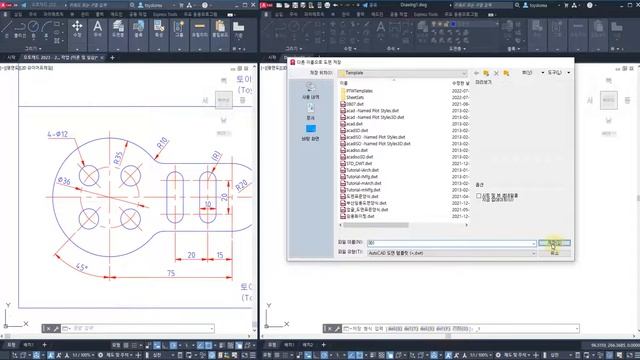Viewport: 640px width, 360px height.
Task: Click the Cancel (취소) button in dialog
Action: coord(554,253)
